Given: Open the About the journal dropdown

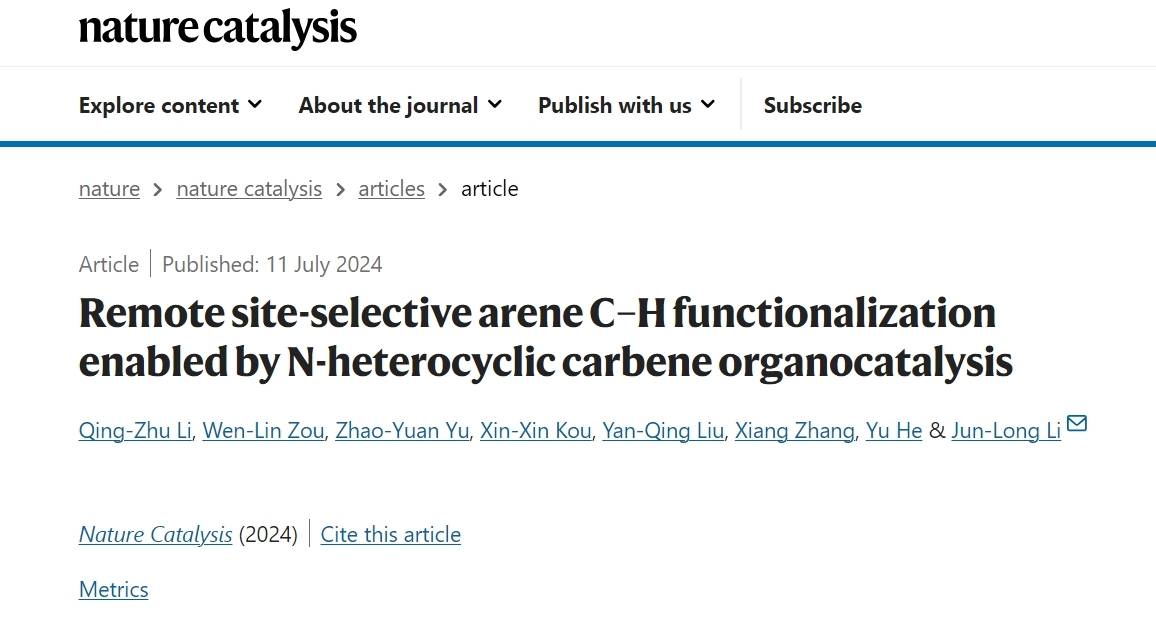Looking at the screenshot, I should point(400,105).
